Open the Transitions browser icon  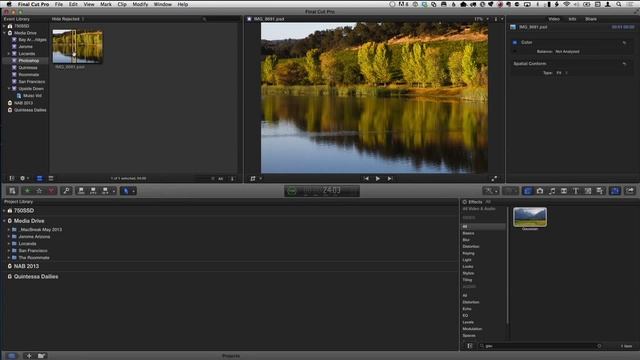point(564,191)
